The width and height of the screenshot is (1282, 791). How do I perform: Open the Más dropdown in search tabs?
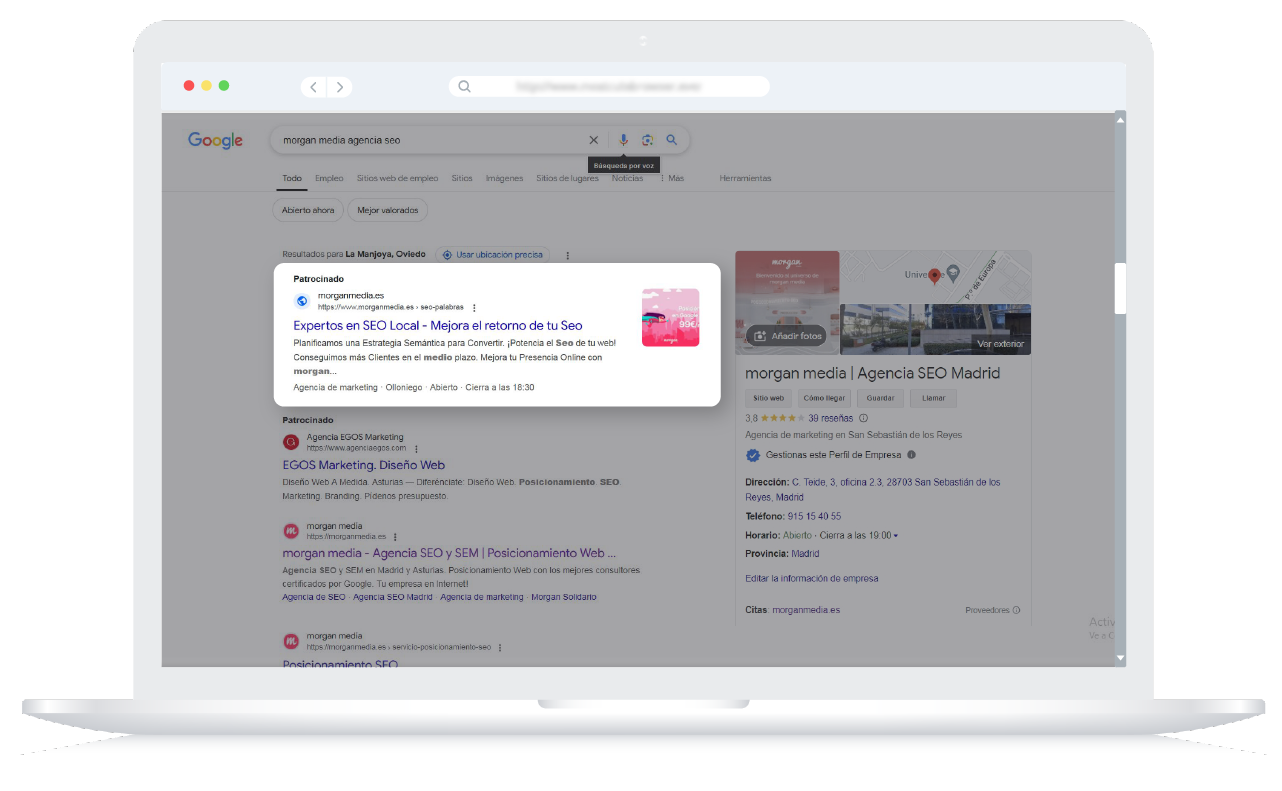click(x=672, y=178)
